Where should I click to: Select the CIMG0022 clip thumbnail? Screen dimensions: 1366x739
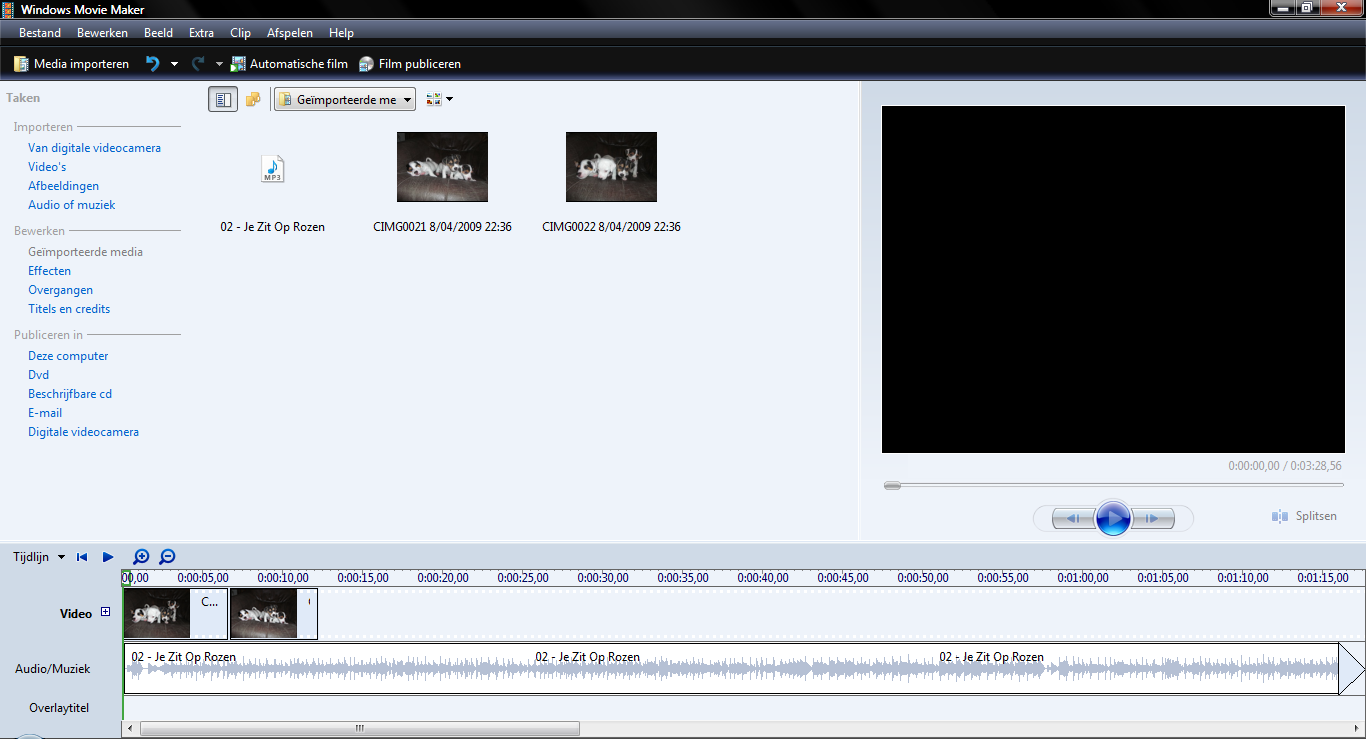point(611,167)
